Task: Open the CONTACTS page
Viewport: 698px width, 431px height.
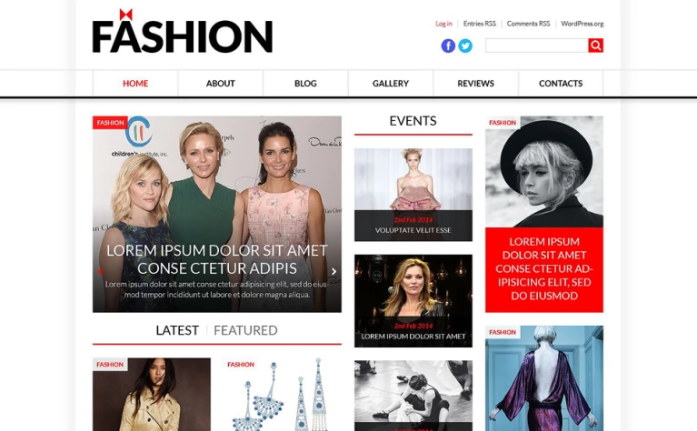Action: click(560, 83)
